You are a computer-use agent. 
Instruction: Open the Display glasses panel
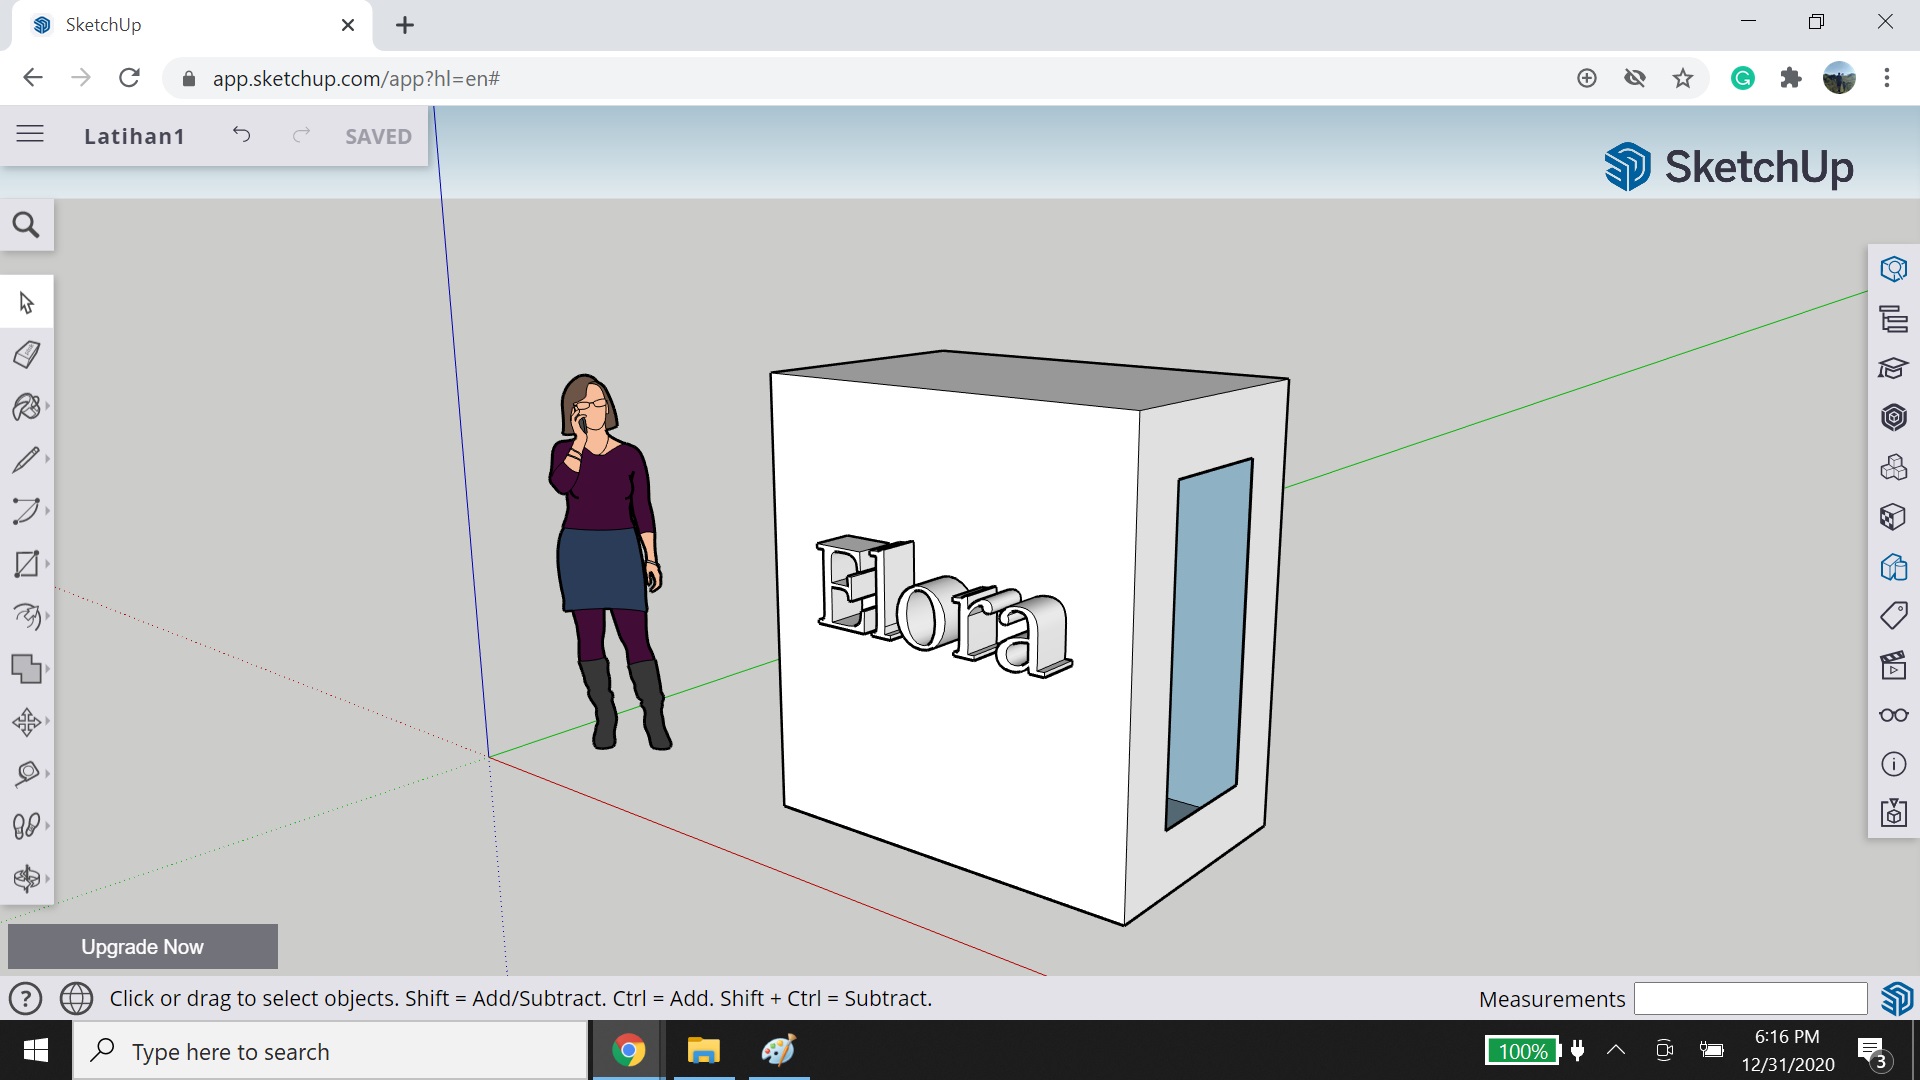coord(1893,715)
